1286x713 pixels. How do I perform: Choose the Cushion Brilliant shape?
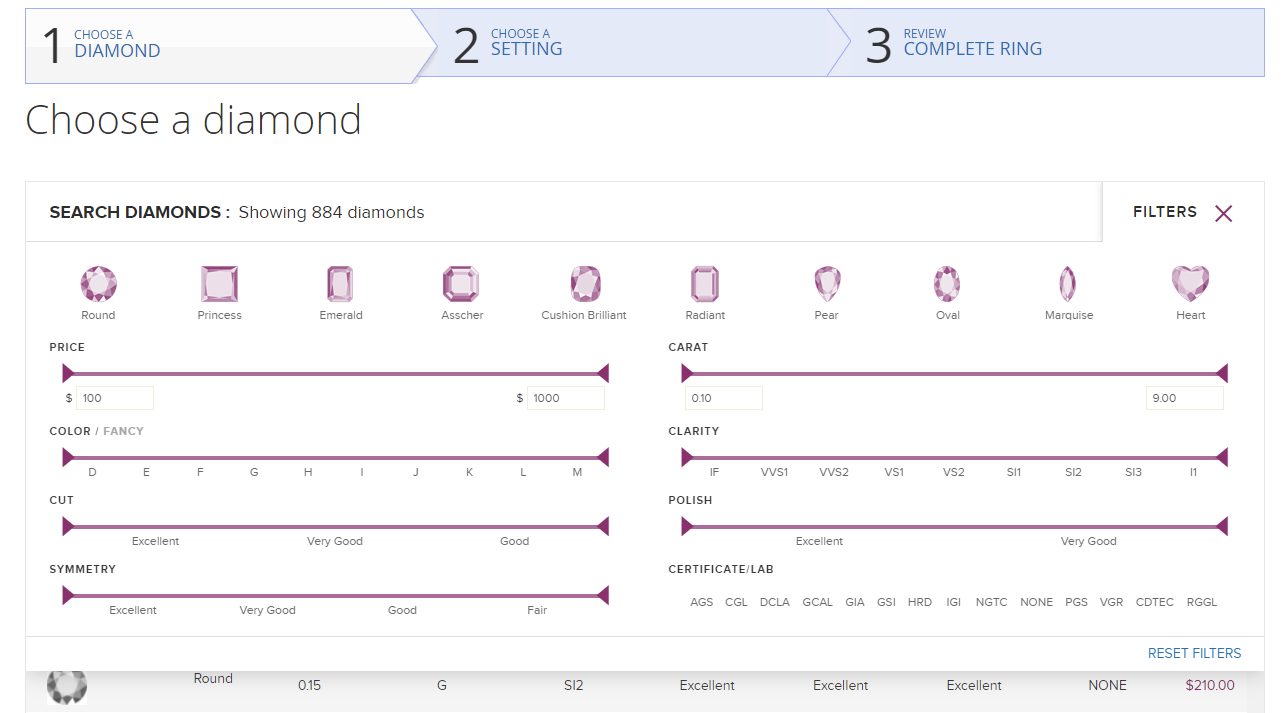pos(584,285)
